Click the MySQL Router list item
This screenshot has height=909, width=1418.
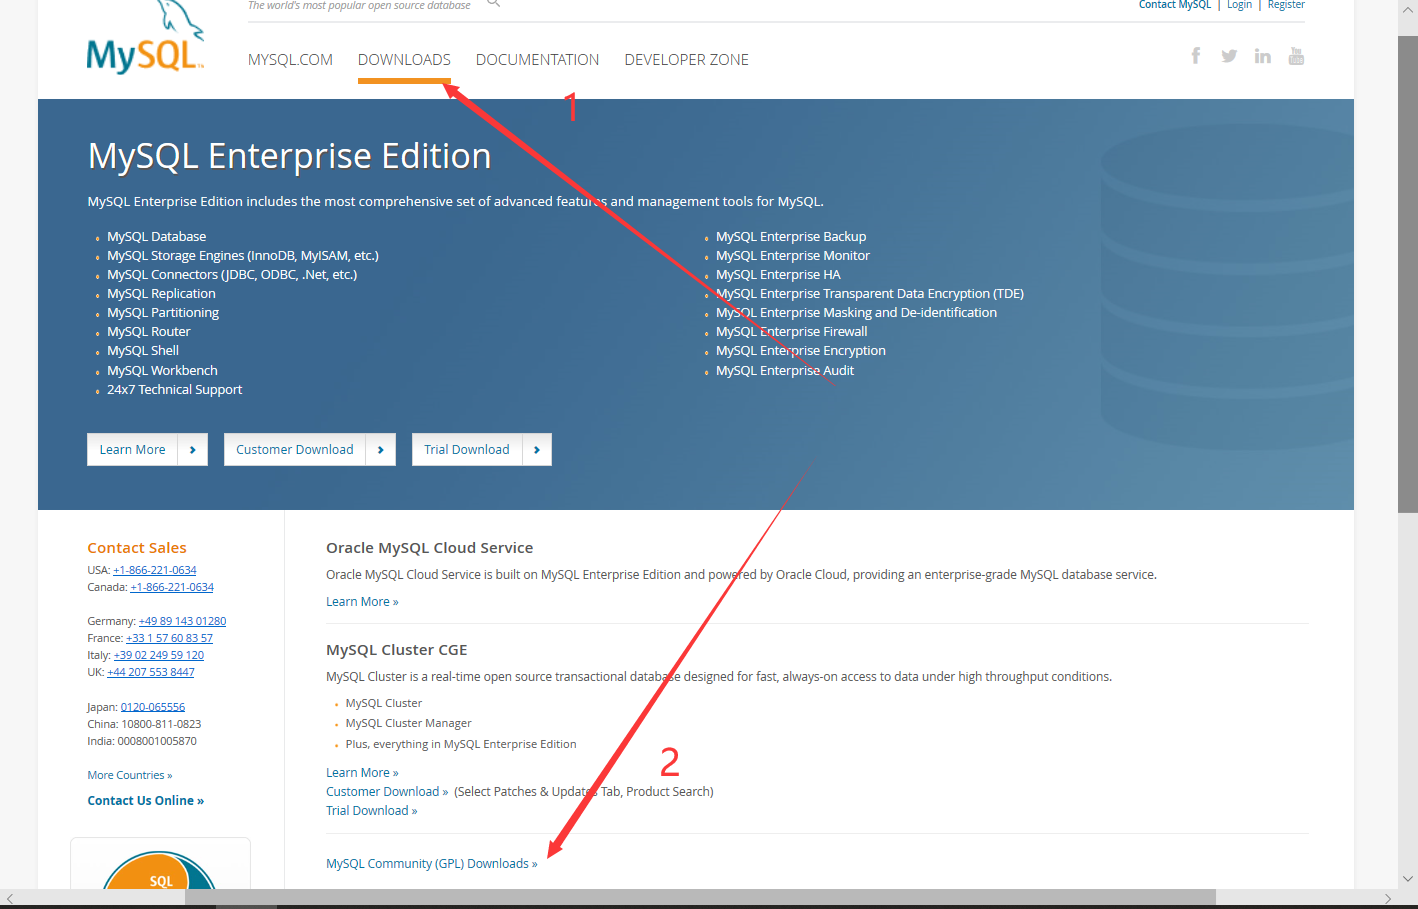pos(149,332)
